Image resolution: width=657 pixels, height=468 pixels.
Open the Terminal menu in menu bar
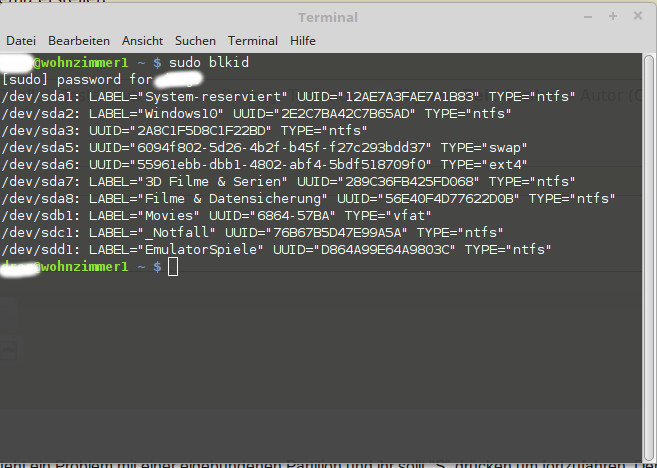pos(252,41)
